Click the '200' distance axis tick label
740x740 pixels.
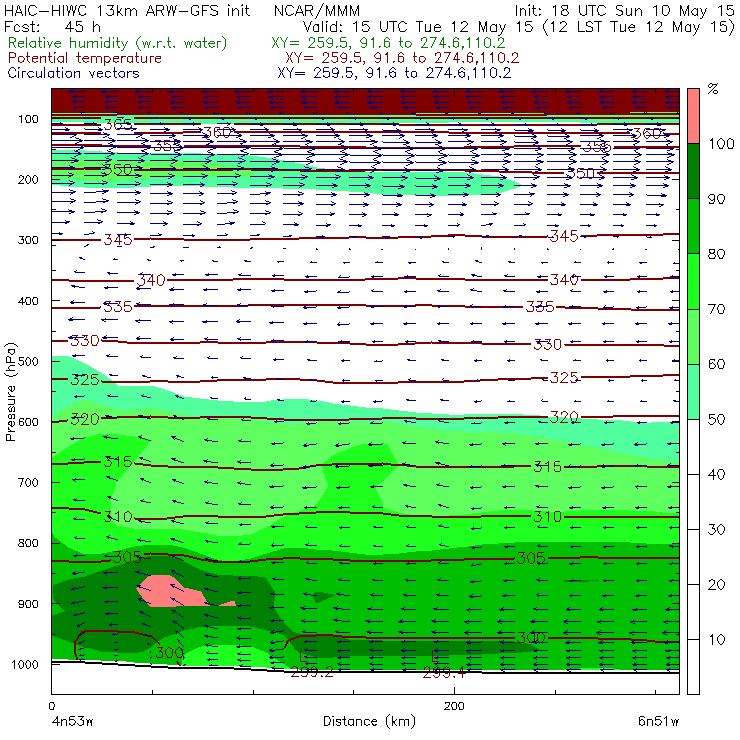click(x=454, y=706)
